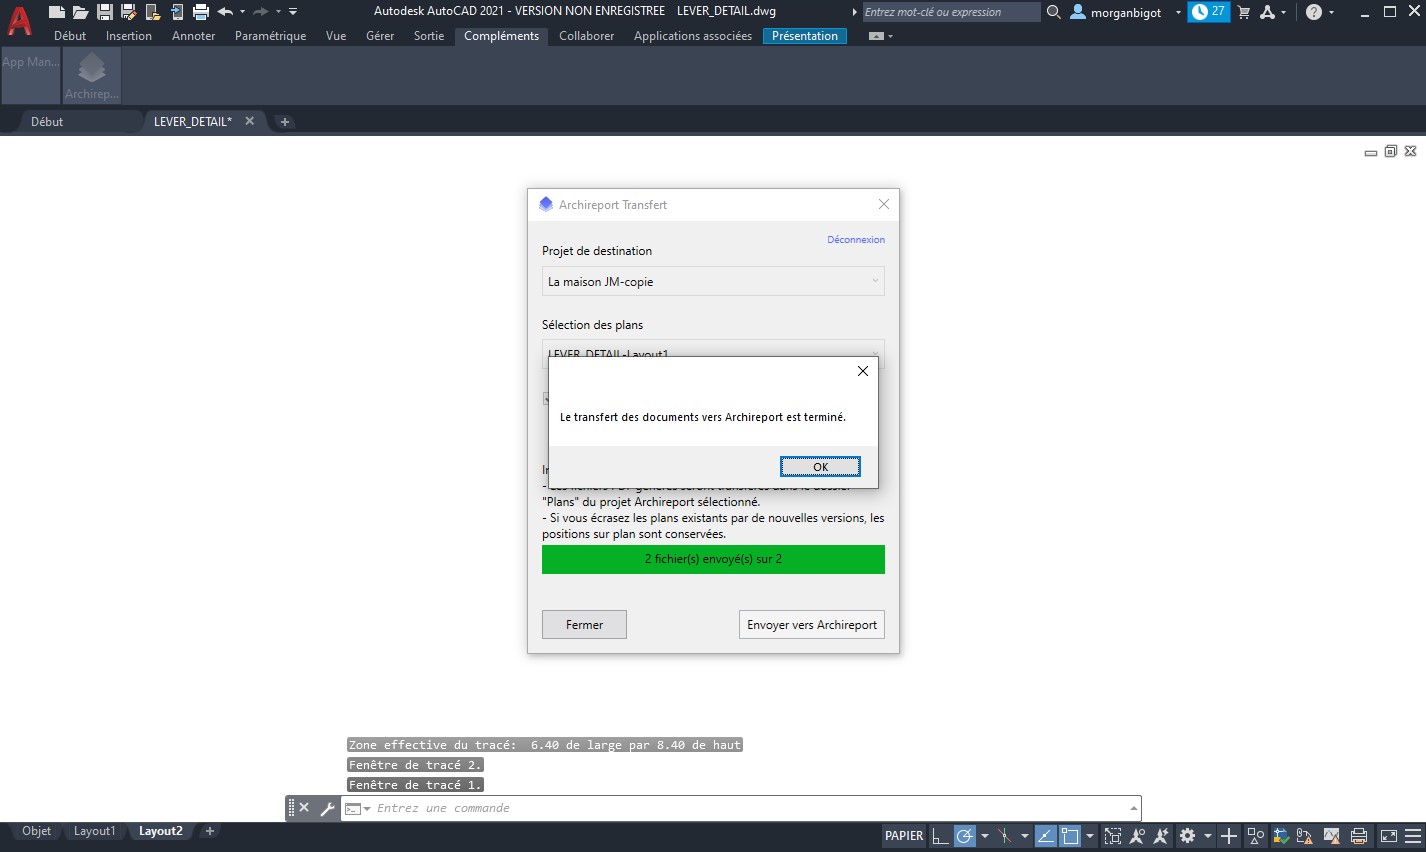1426x852 pixels.
Task: Open the Help question mark icon
Action: (1314, 12)
